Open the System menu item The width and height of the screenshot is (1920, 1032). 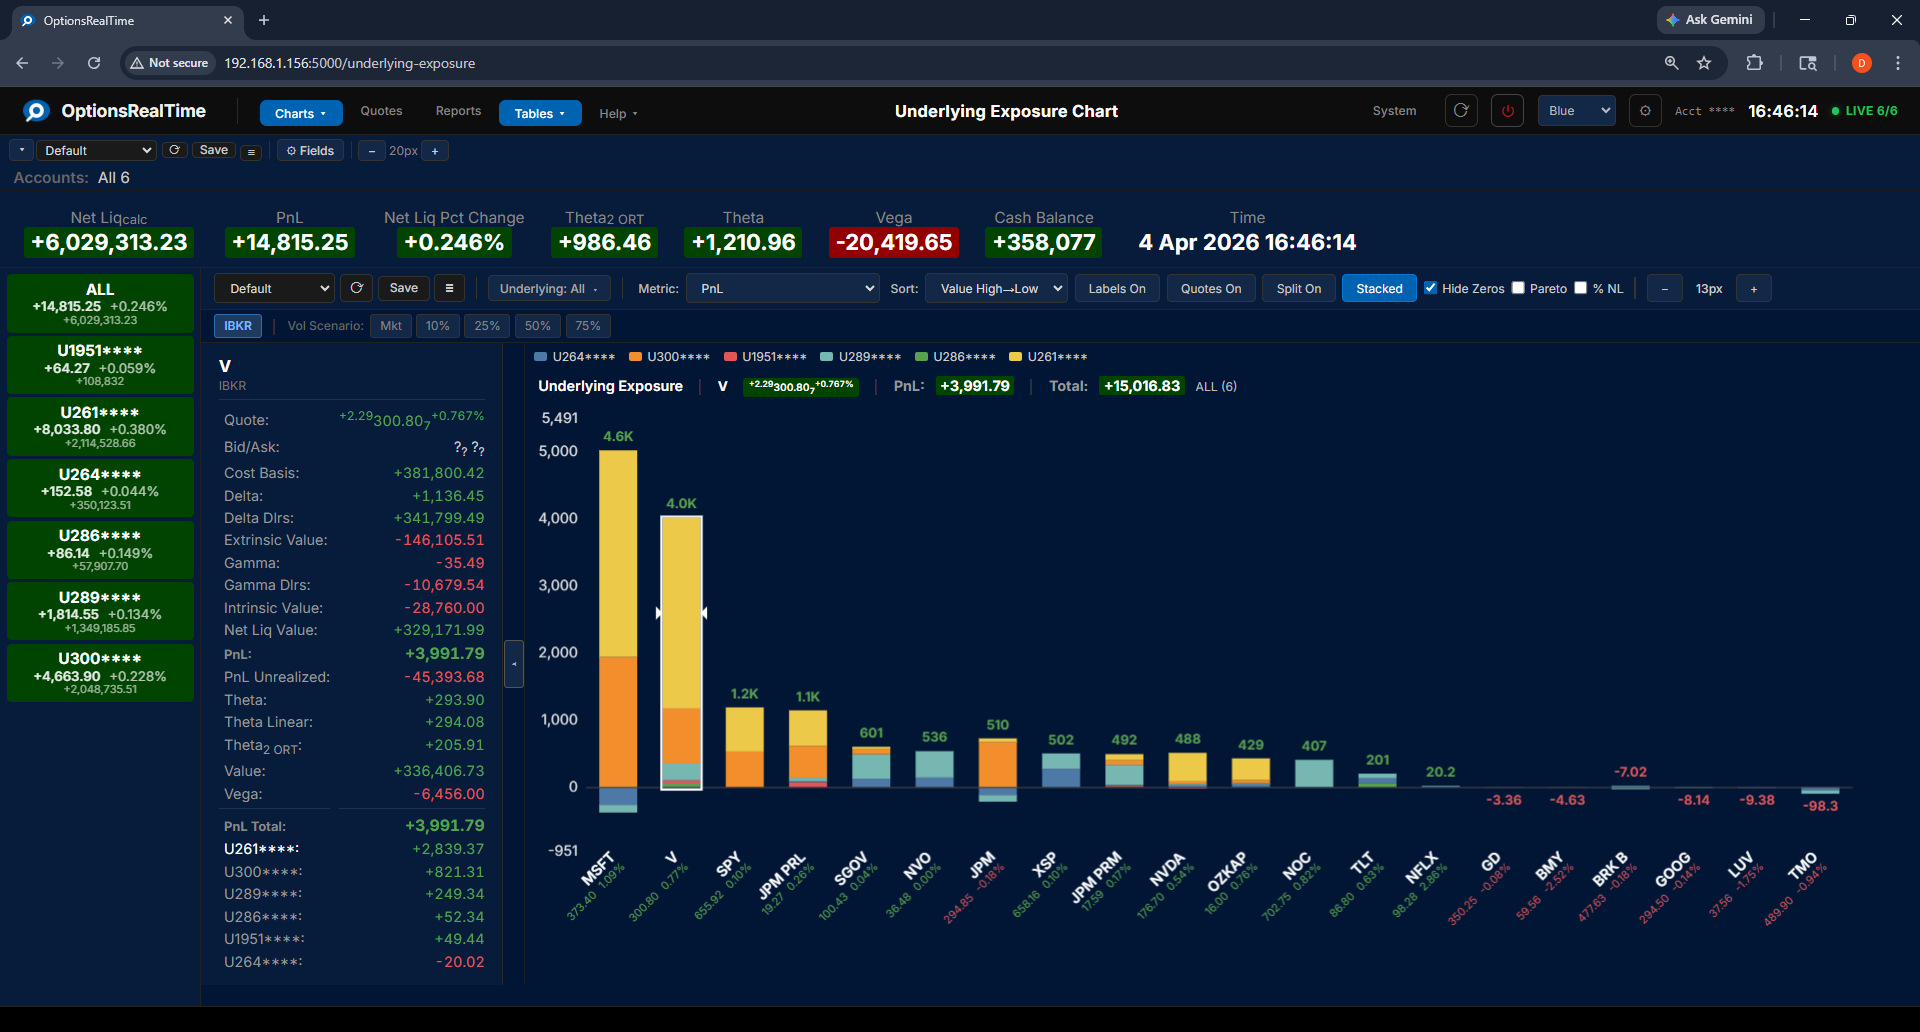pos(1394,111)
